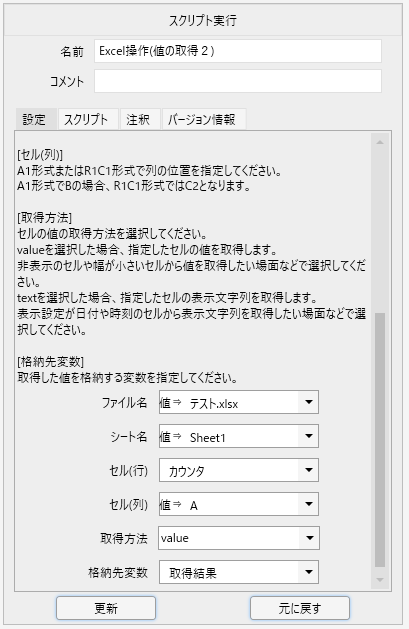Expand the 格納先変数 dropdown arrow

[308, 572]
